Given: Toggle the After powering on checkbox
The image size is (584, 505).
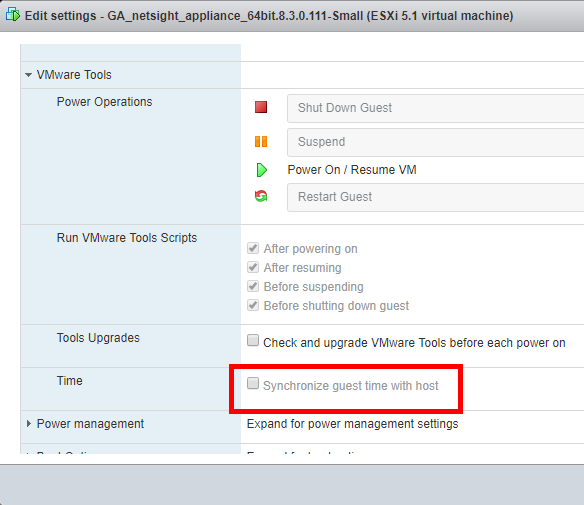Looking at the screenshot, I should point(253,248).
